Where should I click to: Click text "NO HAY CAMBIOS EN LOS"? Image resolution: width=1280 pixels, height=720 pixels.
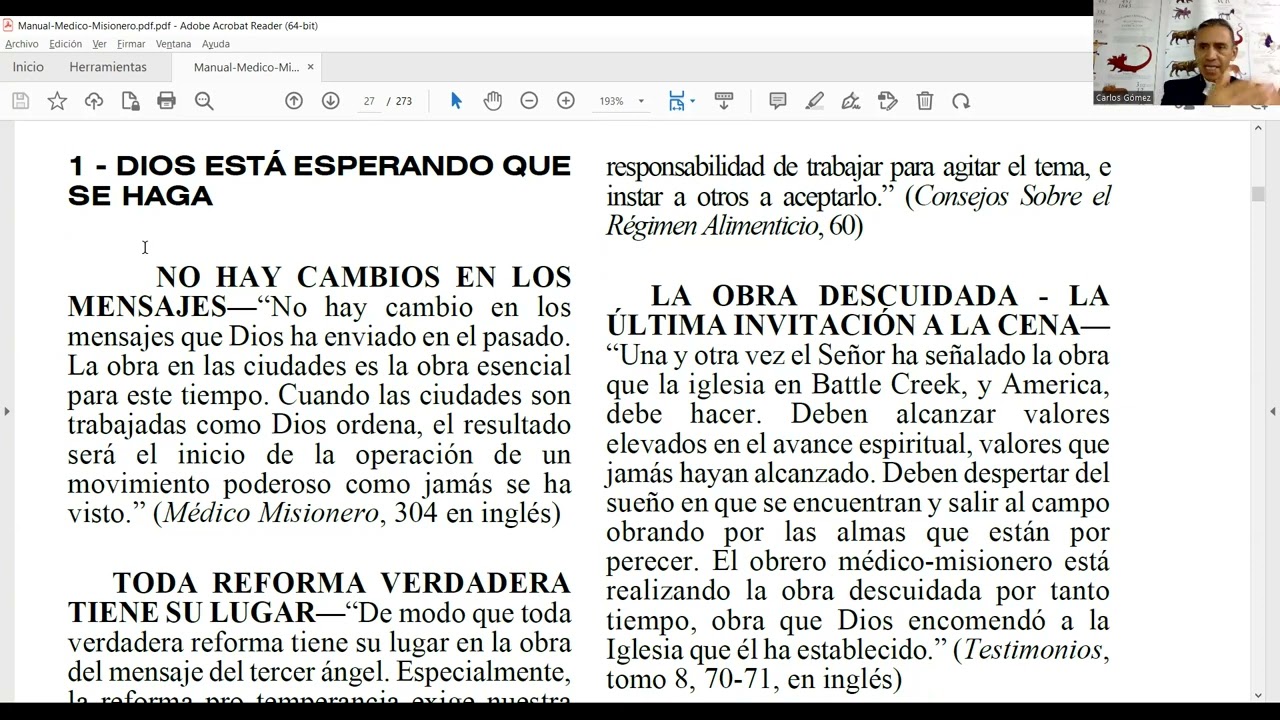point(363,277)
